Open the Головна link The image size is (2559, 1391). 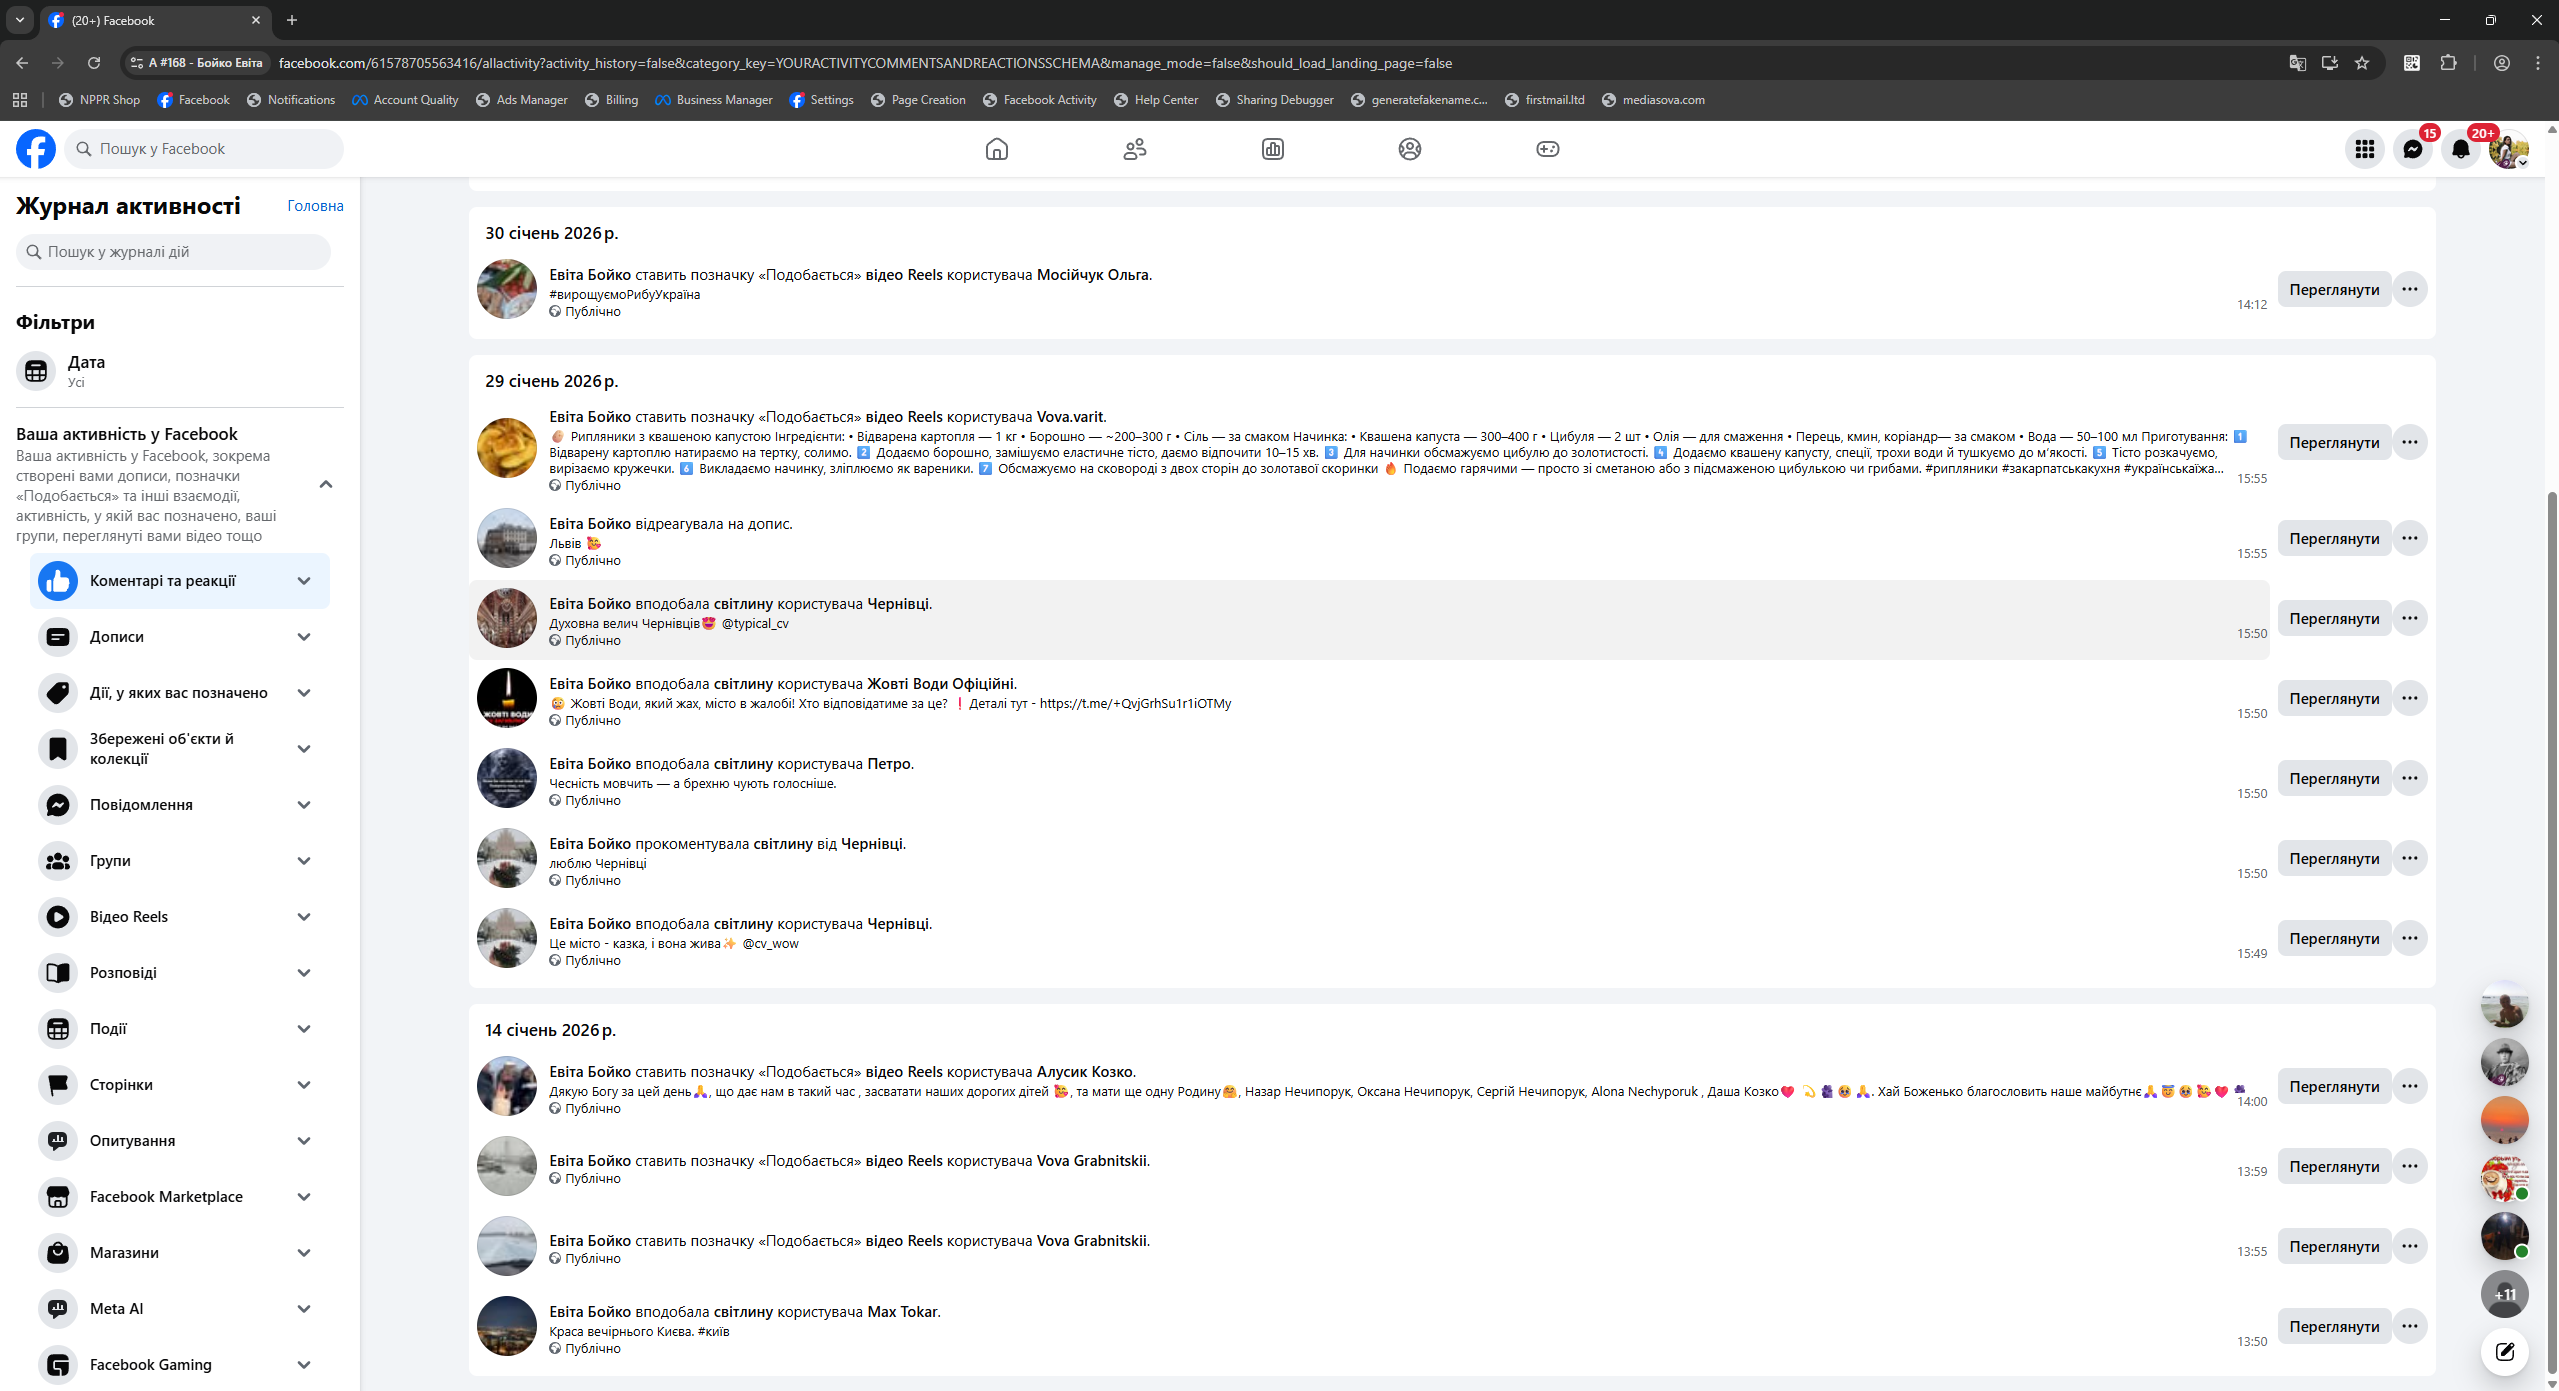tap(315, 206)
